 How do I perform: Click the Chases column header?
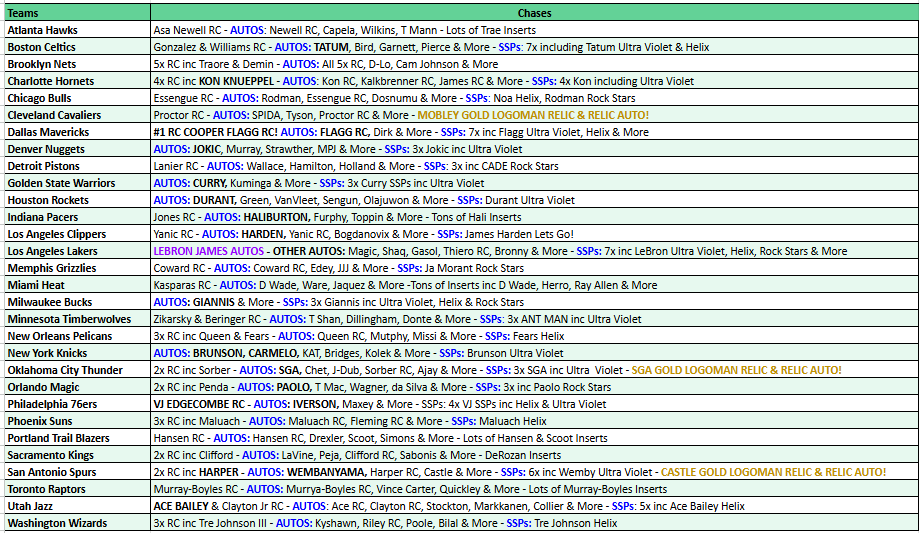(x=534, y=13)
